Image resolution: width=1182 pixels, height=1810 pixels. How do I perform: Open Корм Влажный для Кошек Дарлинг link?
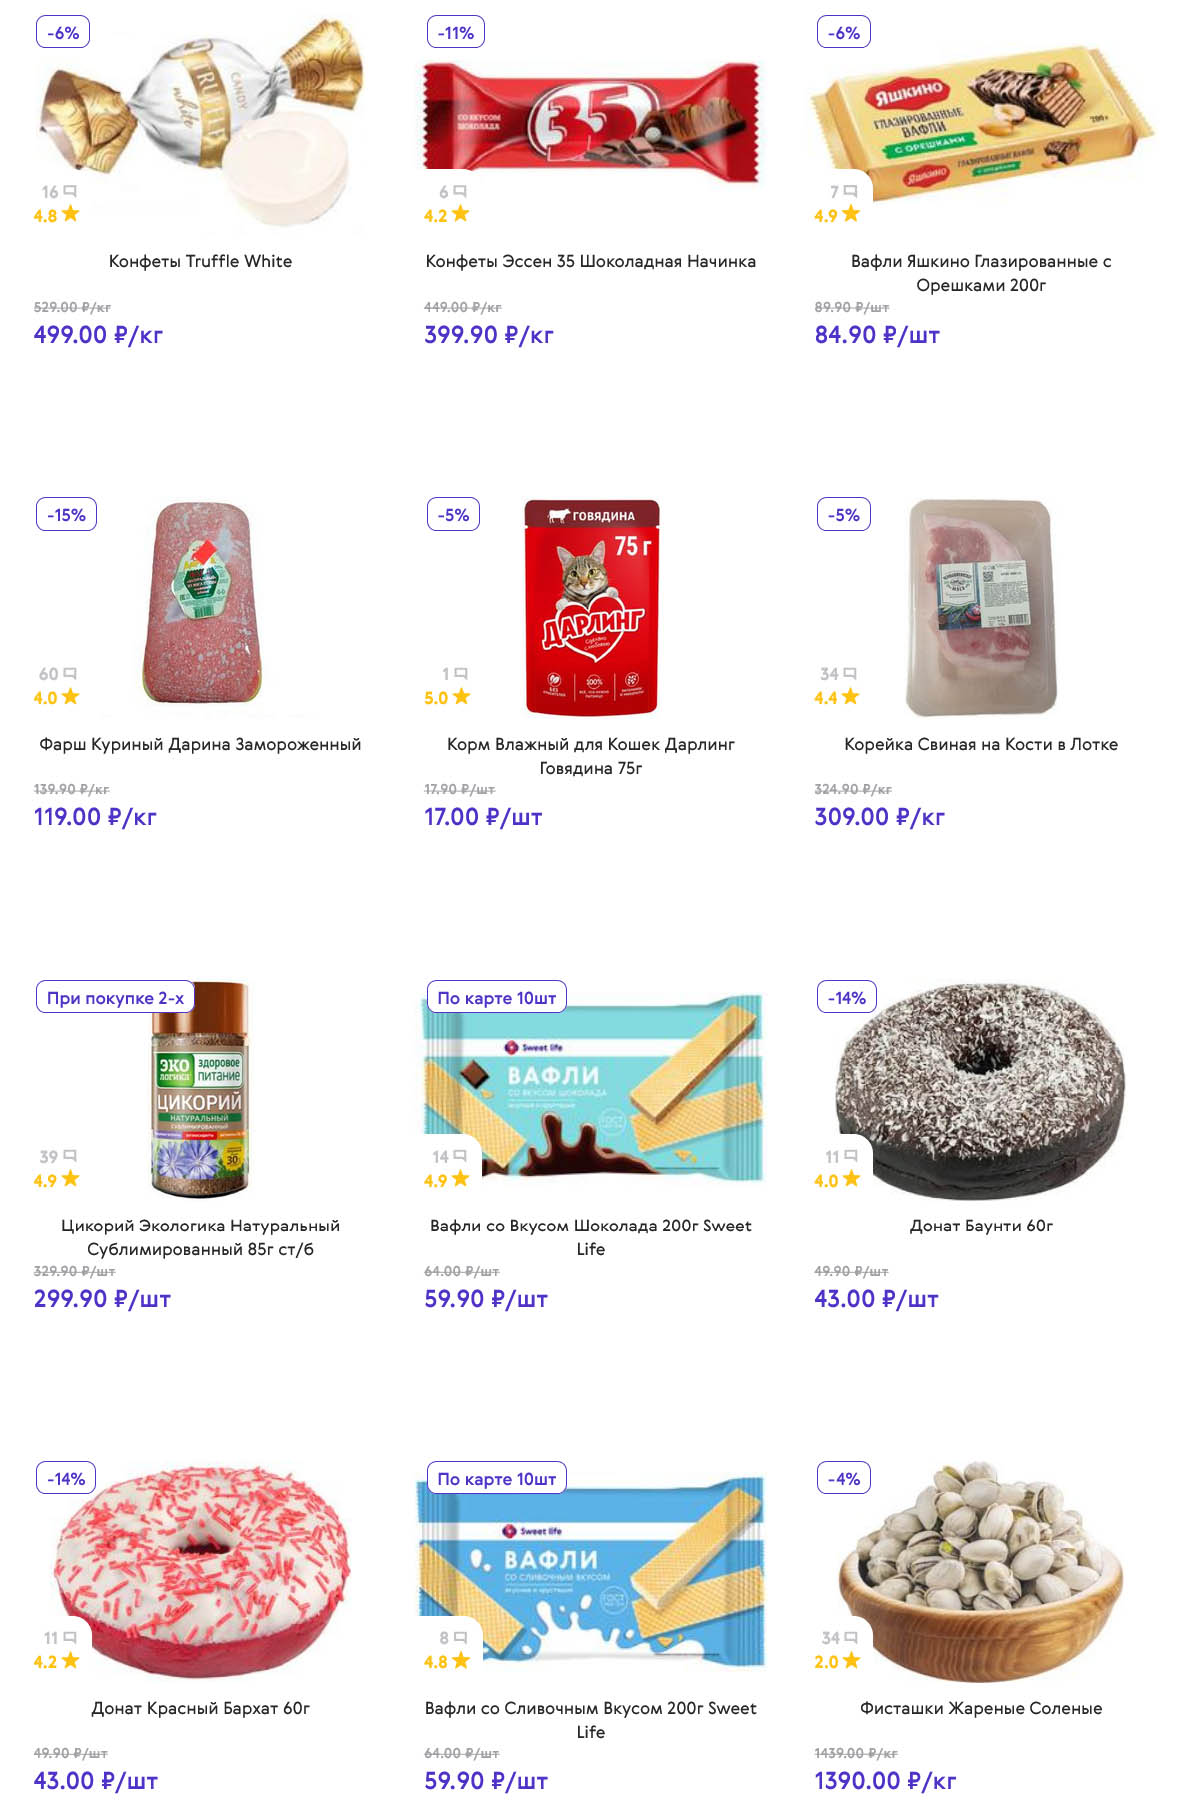590,756
